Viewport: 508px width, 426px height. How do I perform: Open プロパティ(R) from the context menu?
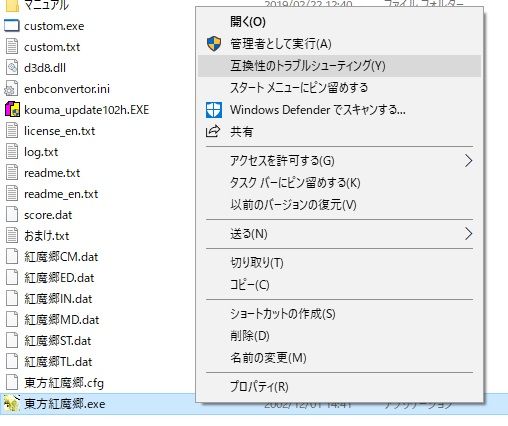[x=339, y=387]
